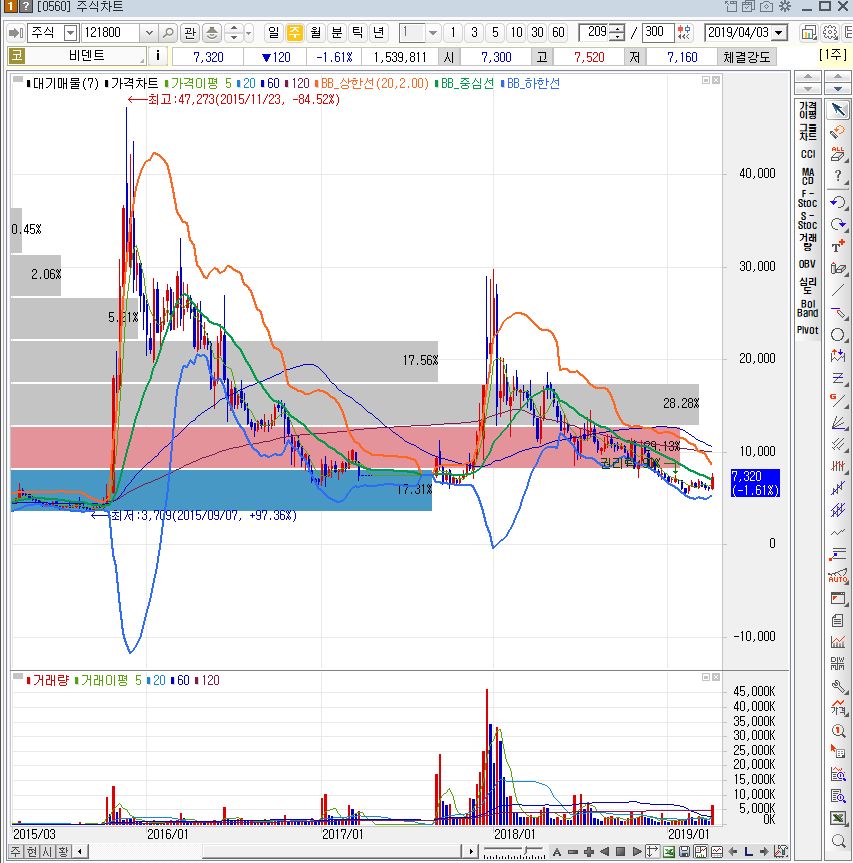Viewport: 853px width, 863px height.
Task: Click the scrollbar left arrow at bottom
Action: (x=80, y=851)
